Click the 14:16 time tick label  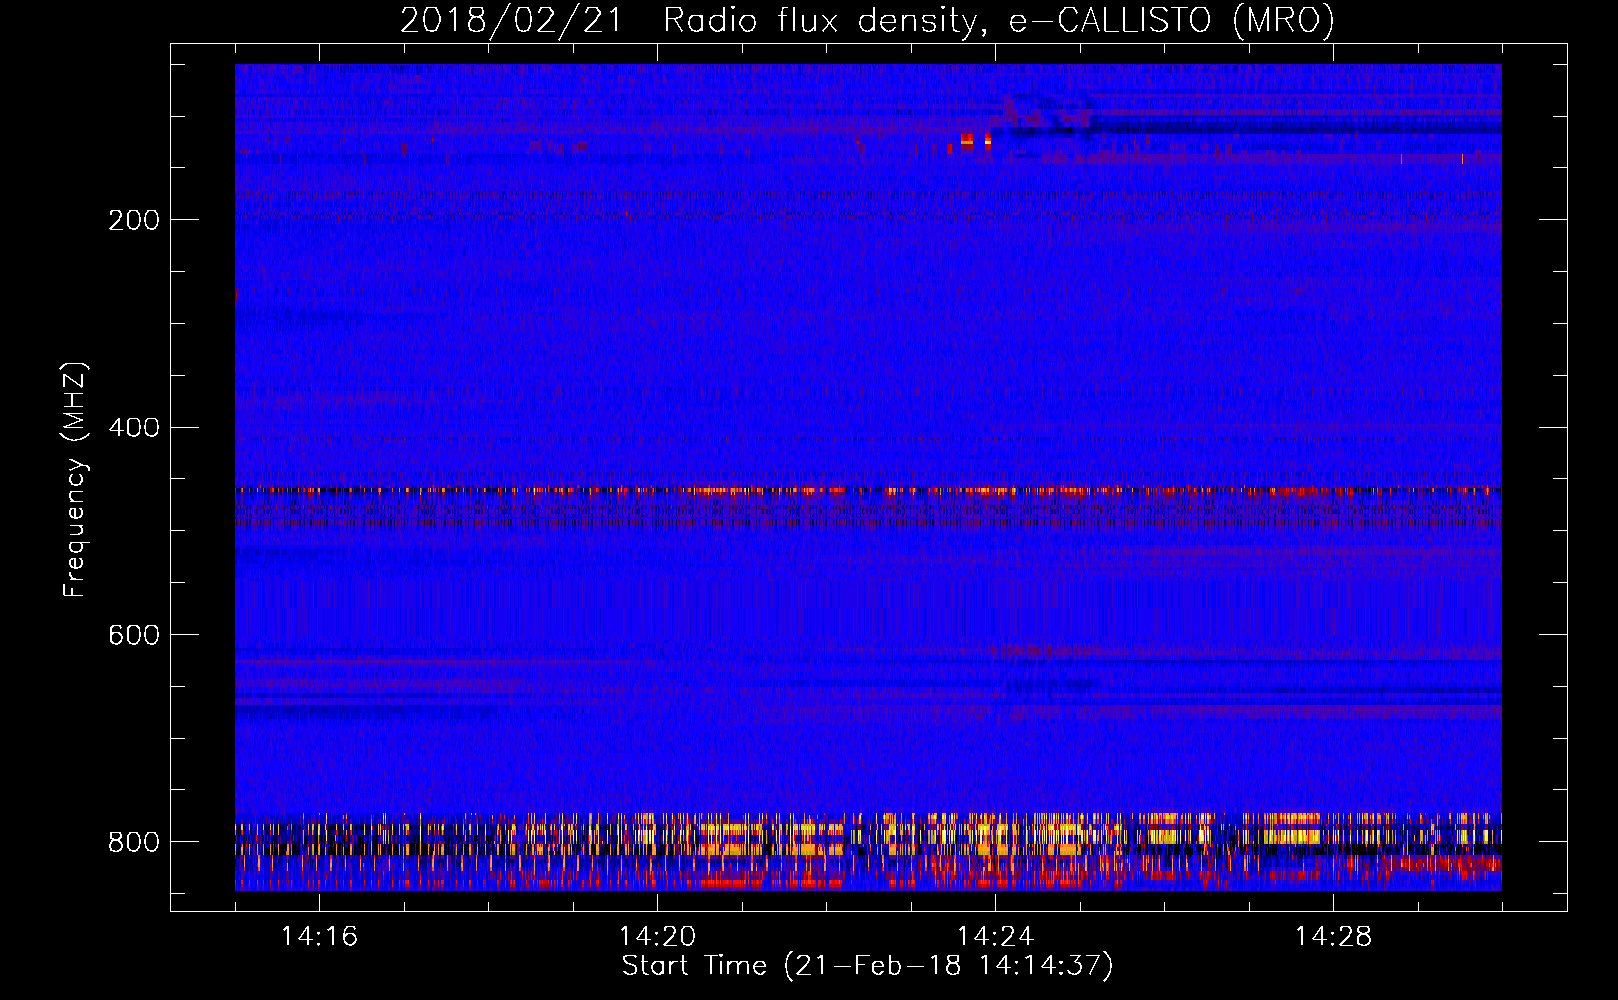[319, 936]
